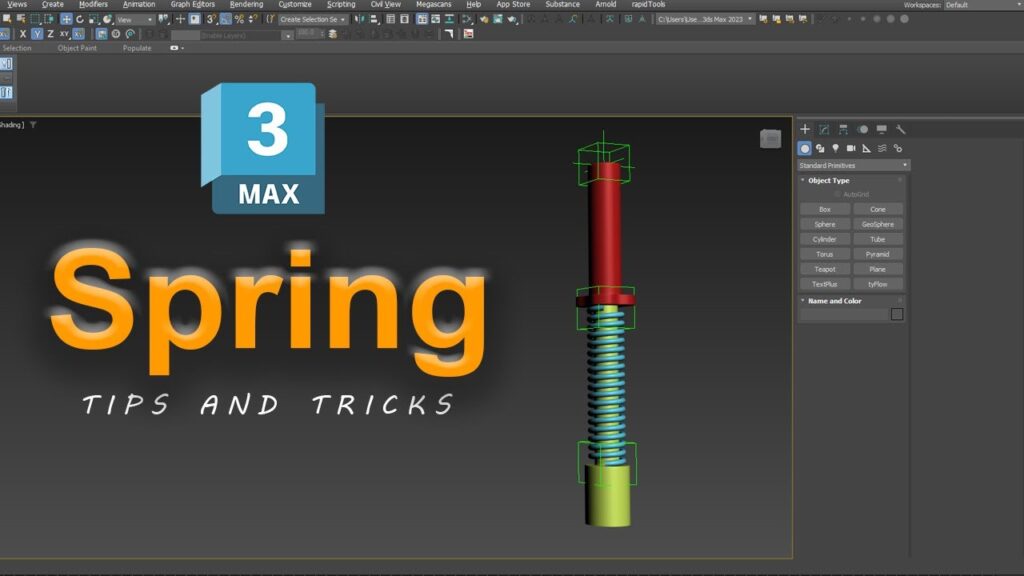
Task: Enable the AutoGrid checkbox
Action: [x=836, y=194]
